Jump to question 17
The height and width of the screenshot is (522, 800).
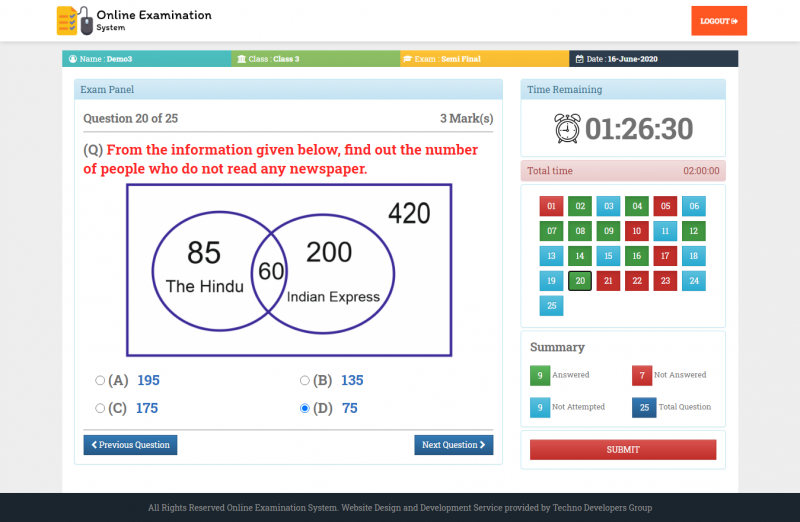tap(665, 256)
